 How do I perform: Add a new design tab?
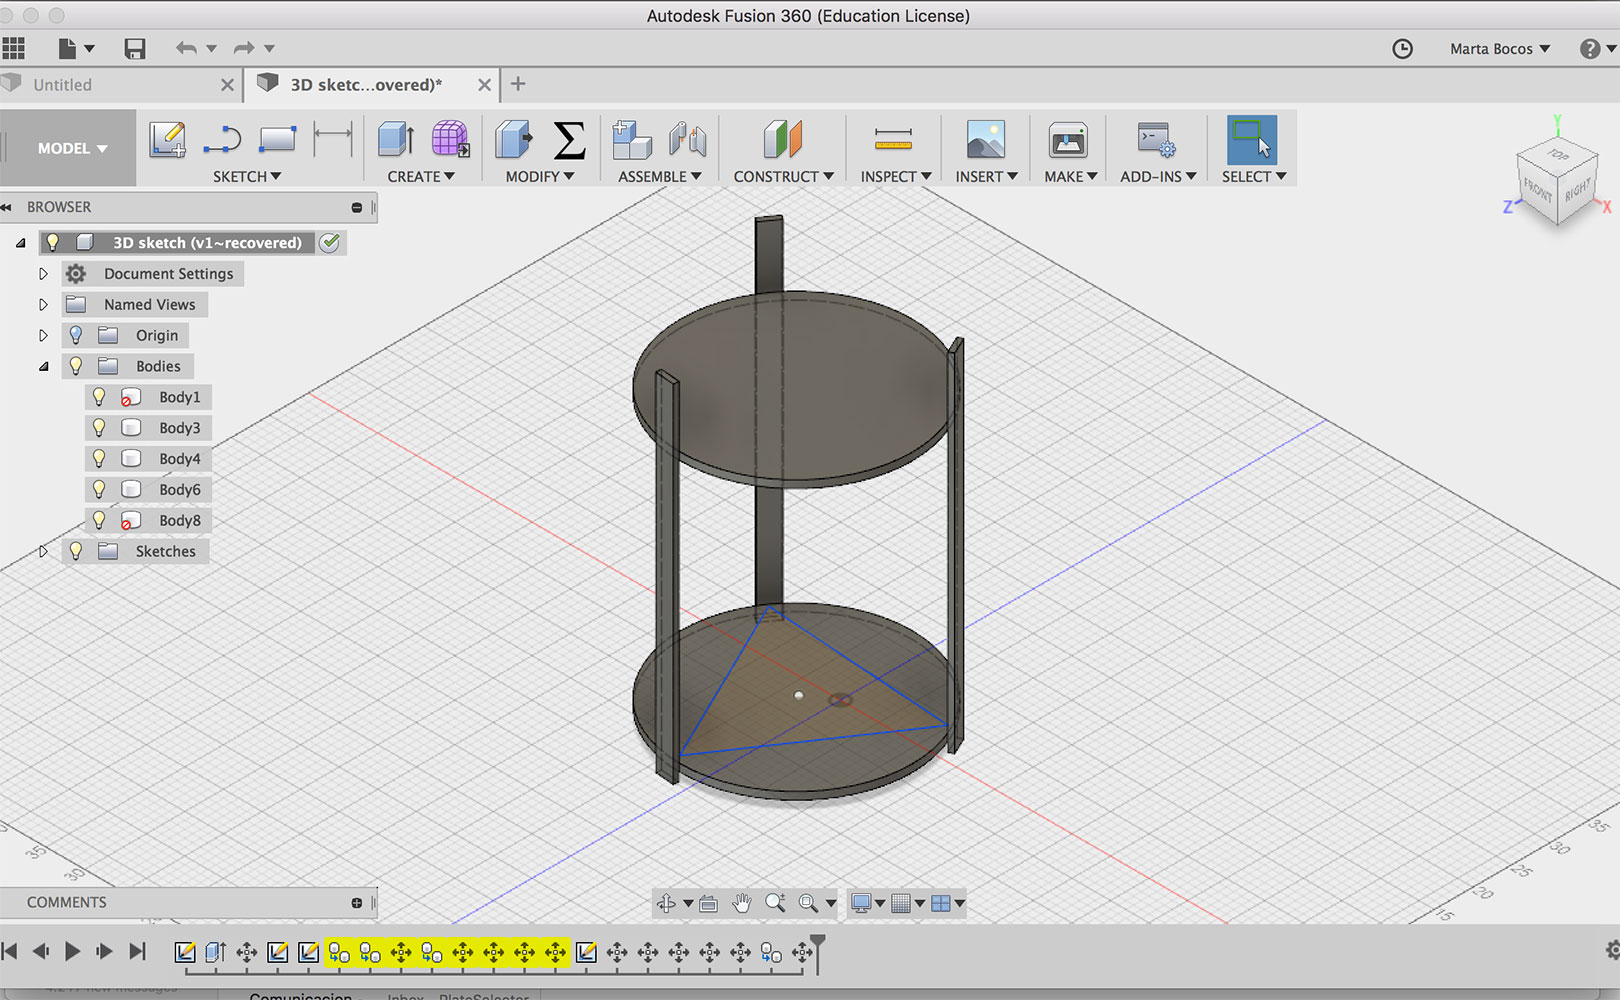(518, 84)
